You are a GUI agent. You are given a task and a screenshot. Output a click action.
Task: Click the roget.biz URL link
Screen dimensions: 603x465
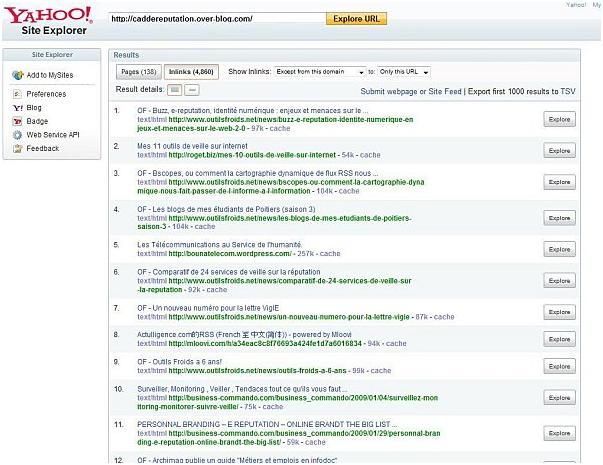tap(252, 155)
